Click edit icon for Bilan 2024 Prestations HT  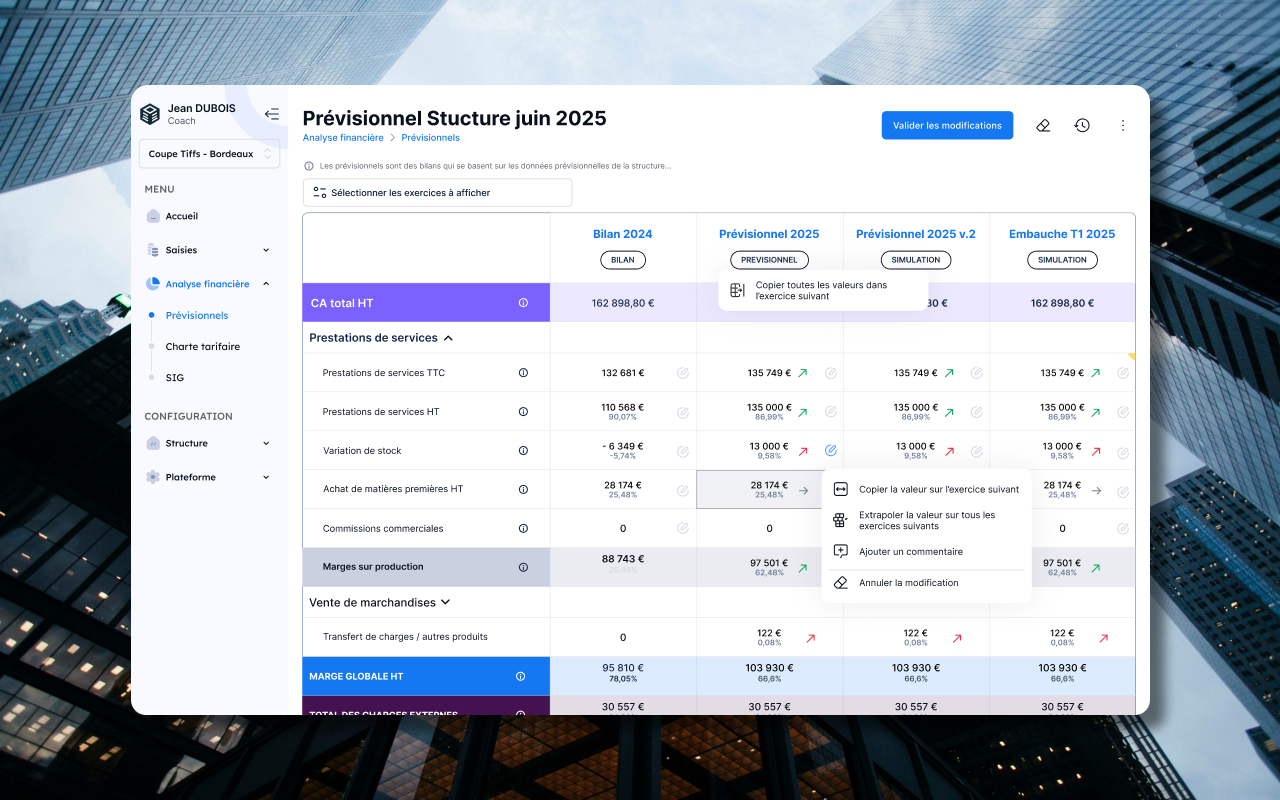683,412
